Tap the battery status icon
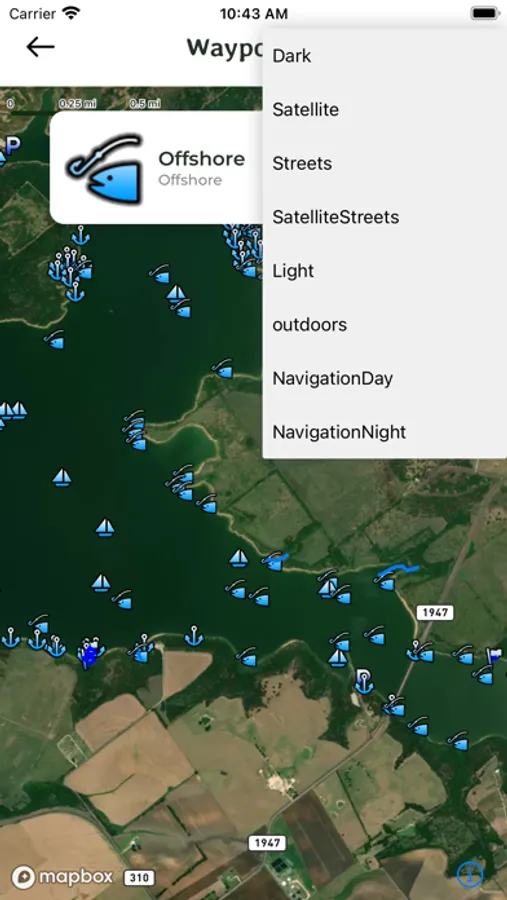This screenshot has width=507, height=900. pos(485,13)
